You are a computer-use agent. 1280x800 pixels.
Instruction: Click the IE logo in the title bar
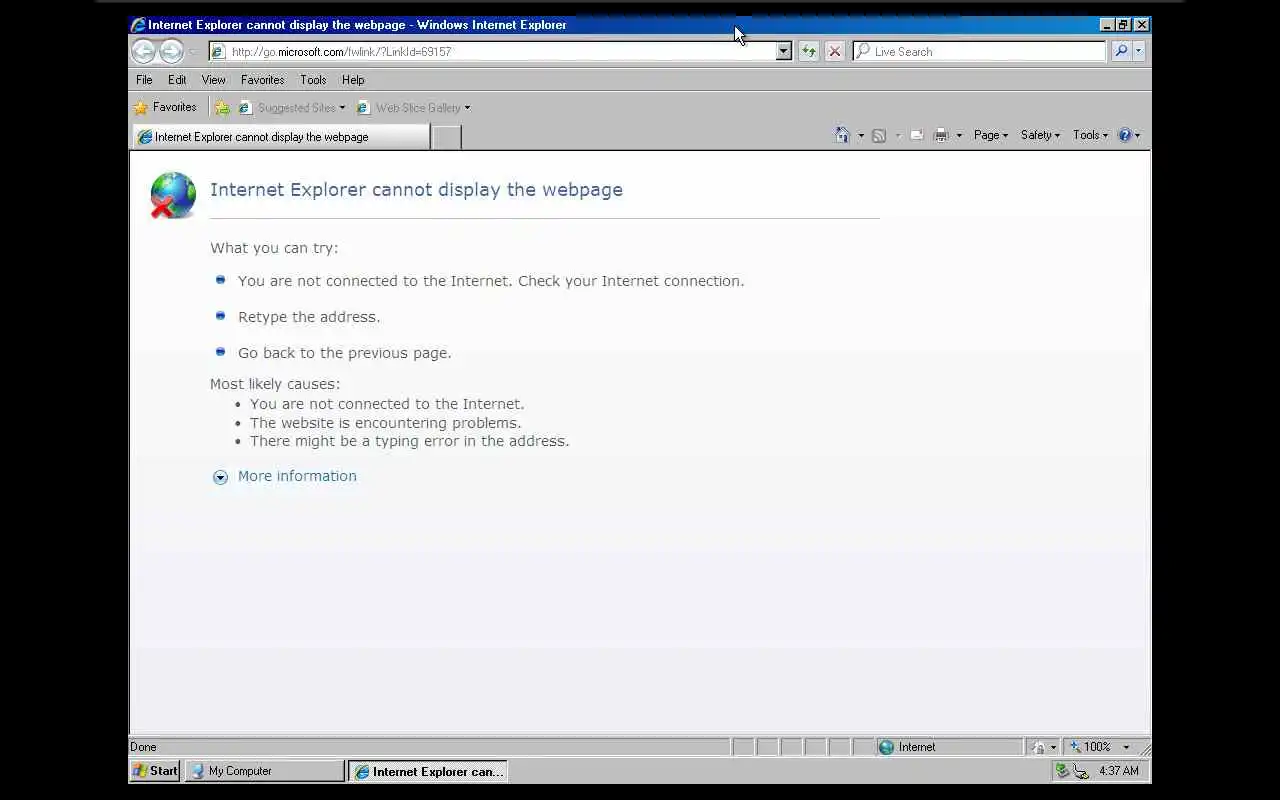click(x=138, y=24)
